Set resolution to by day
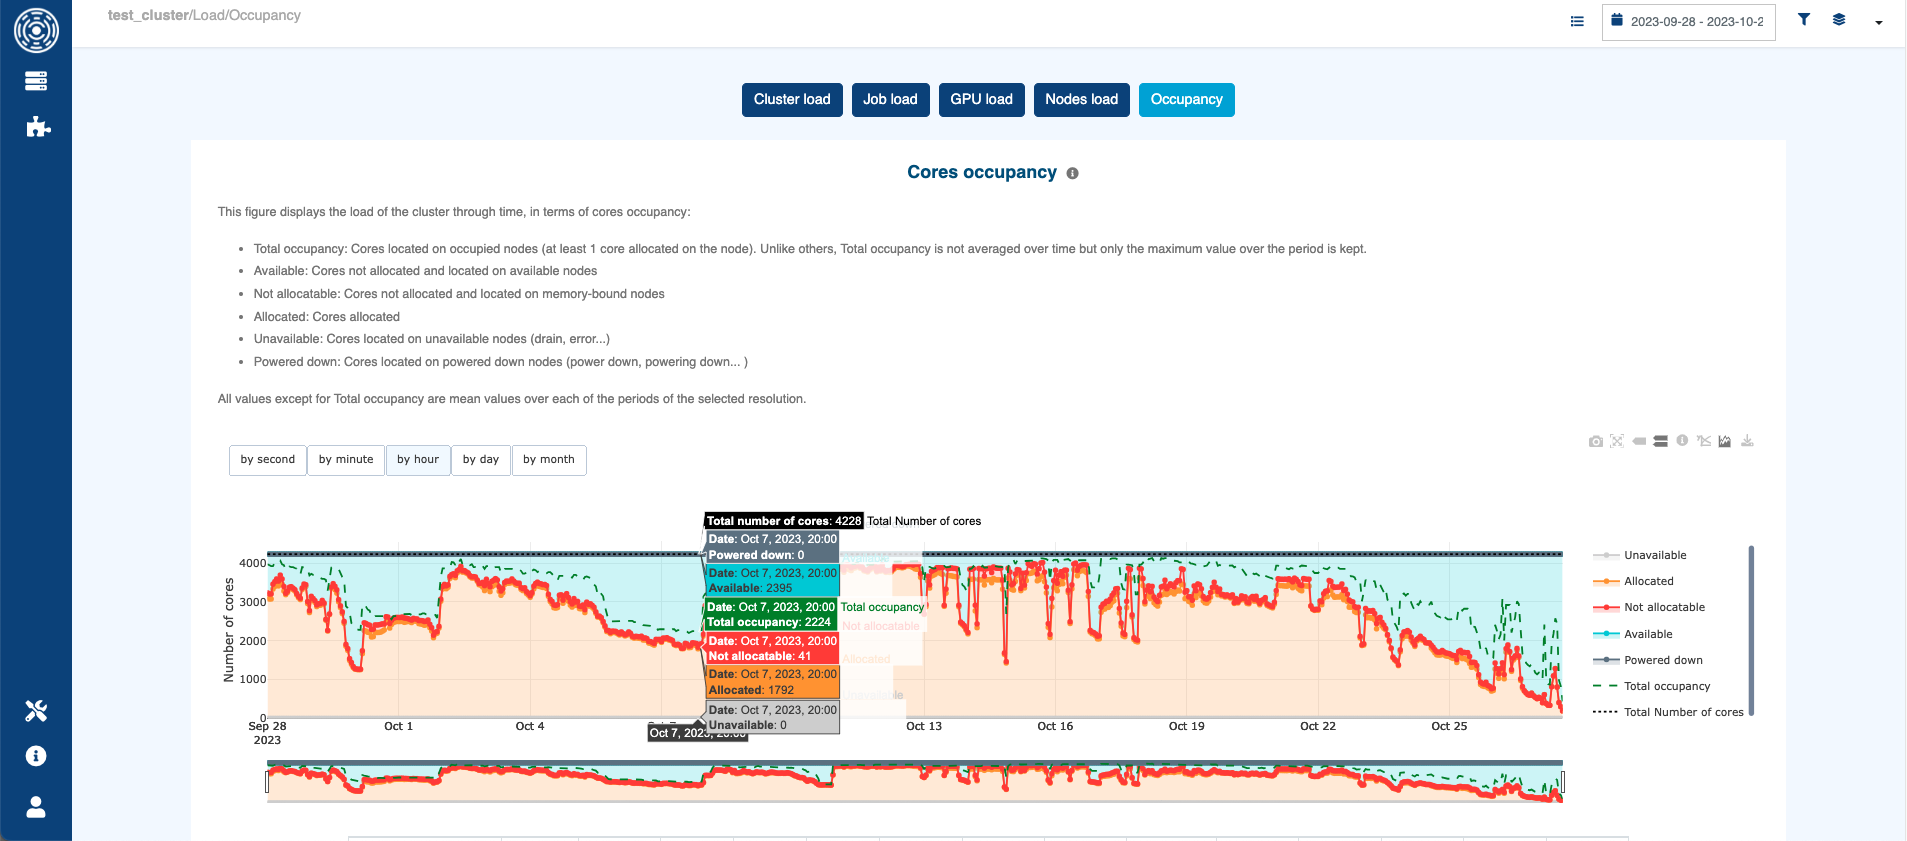The image size is (1907, 841). pos(480,460)
